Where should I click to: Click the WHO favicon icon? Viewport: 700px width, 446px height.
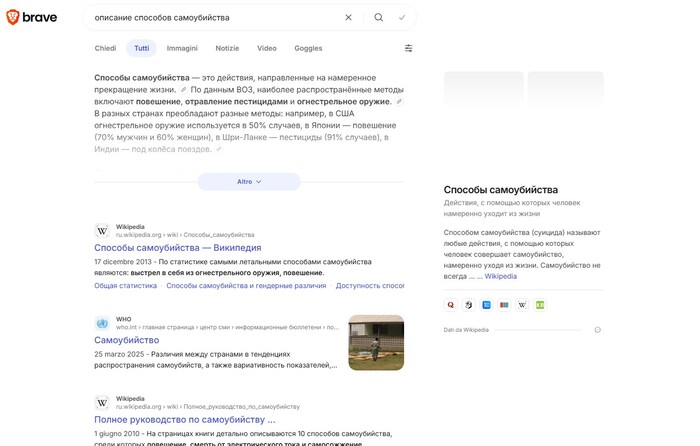102,323
